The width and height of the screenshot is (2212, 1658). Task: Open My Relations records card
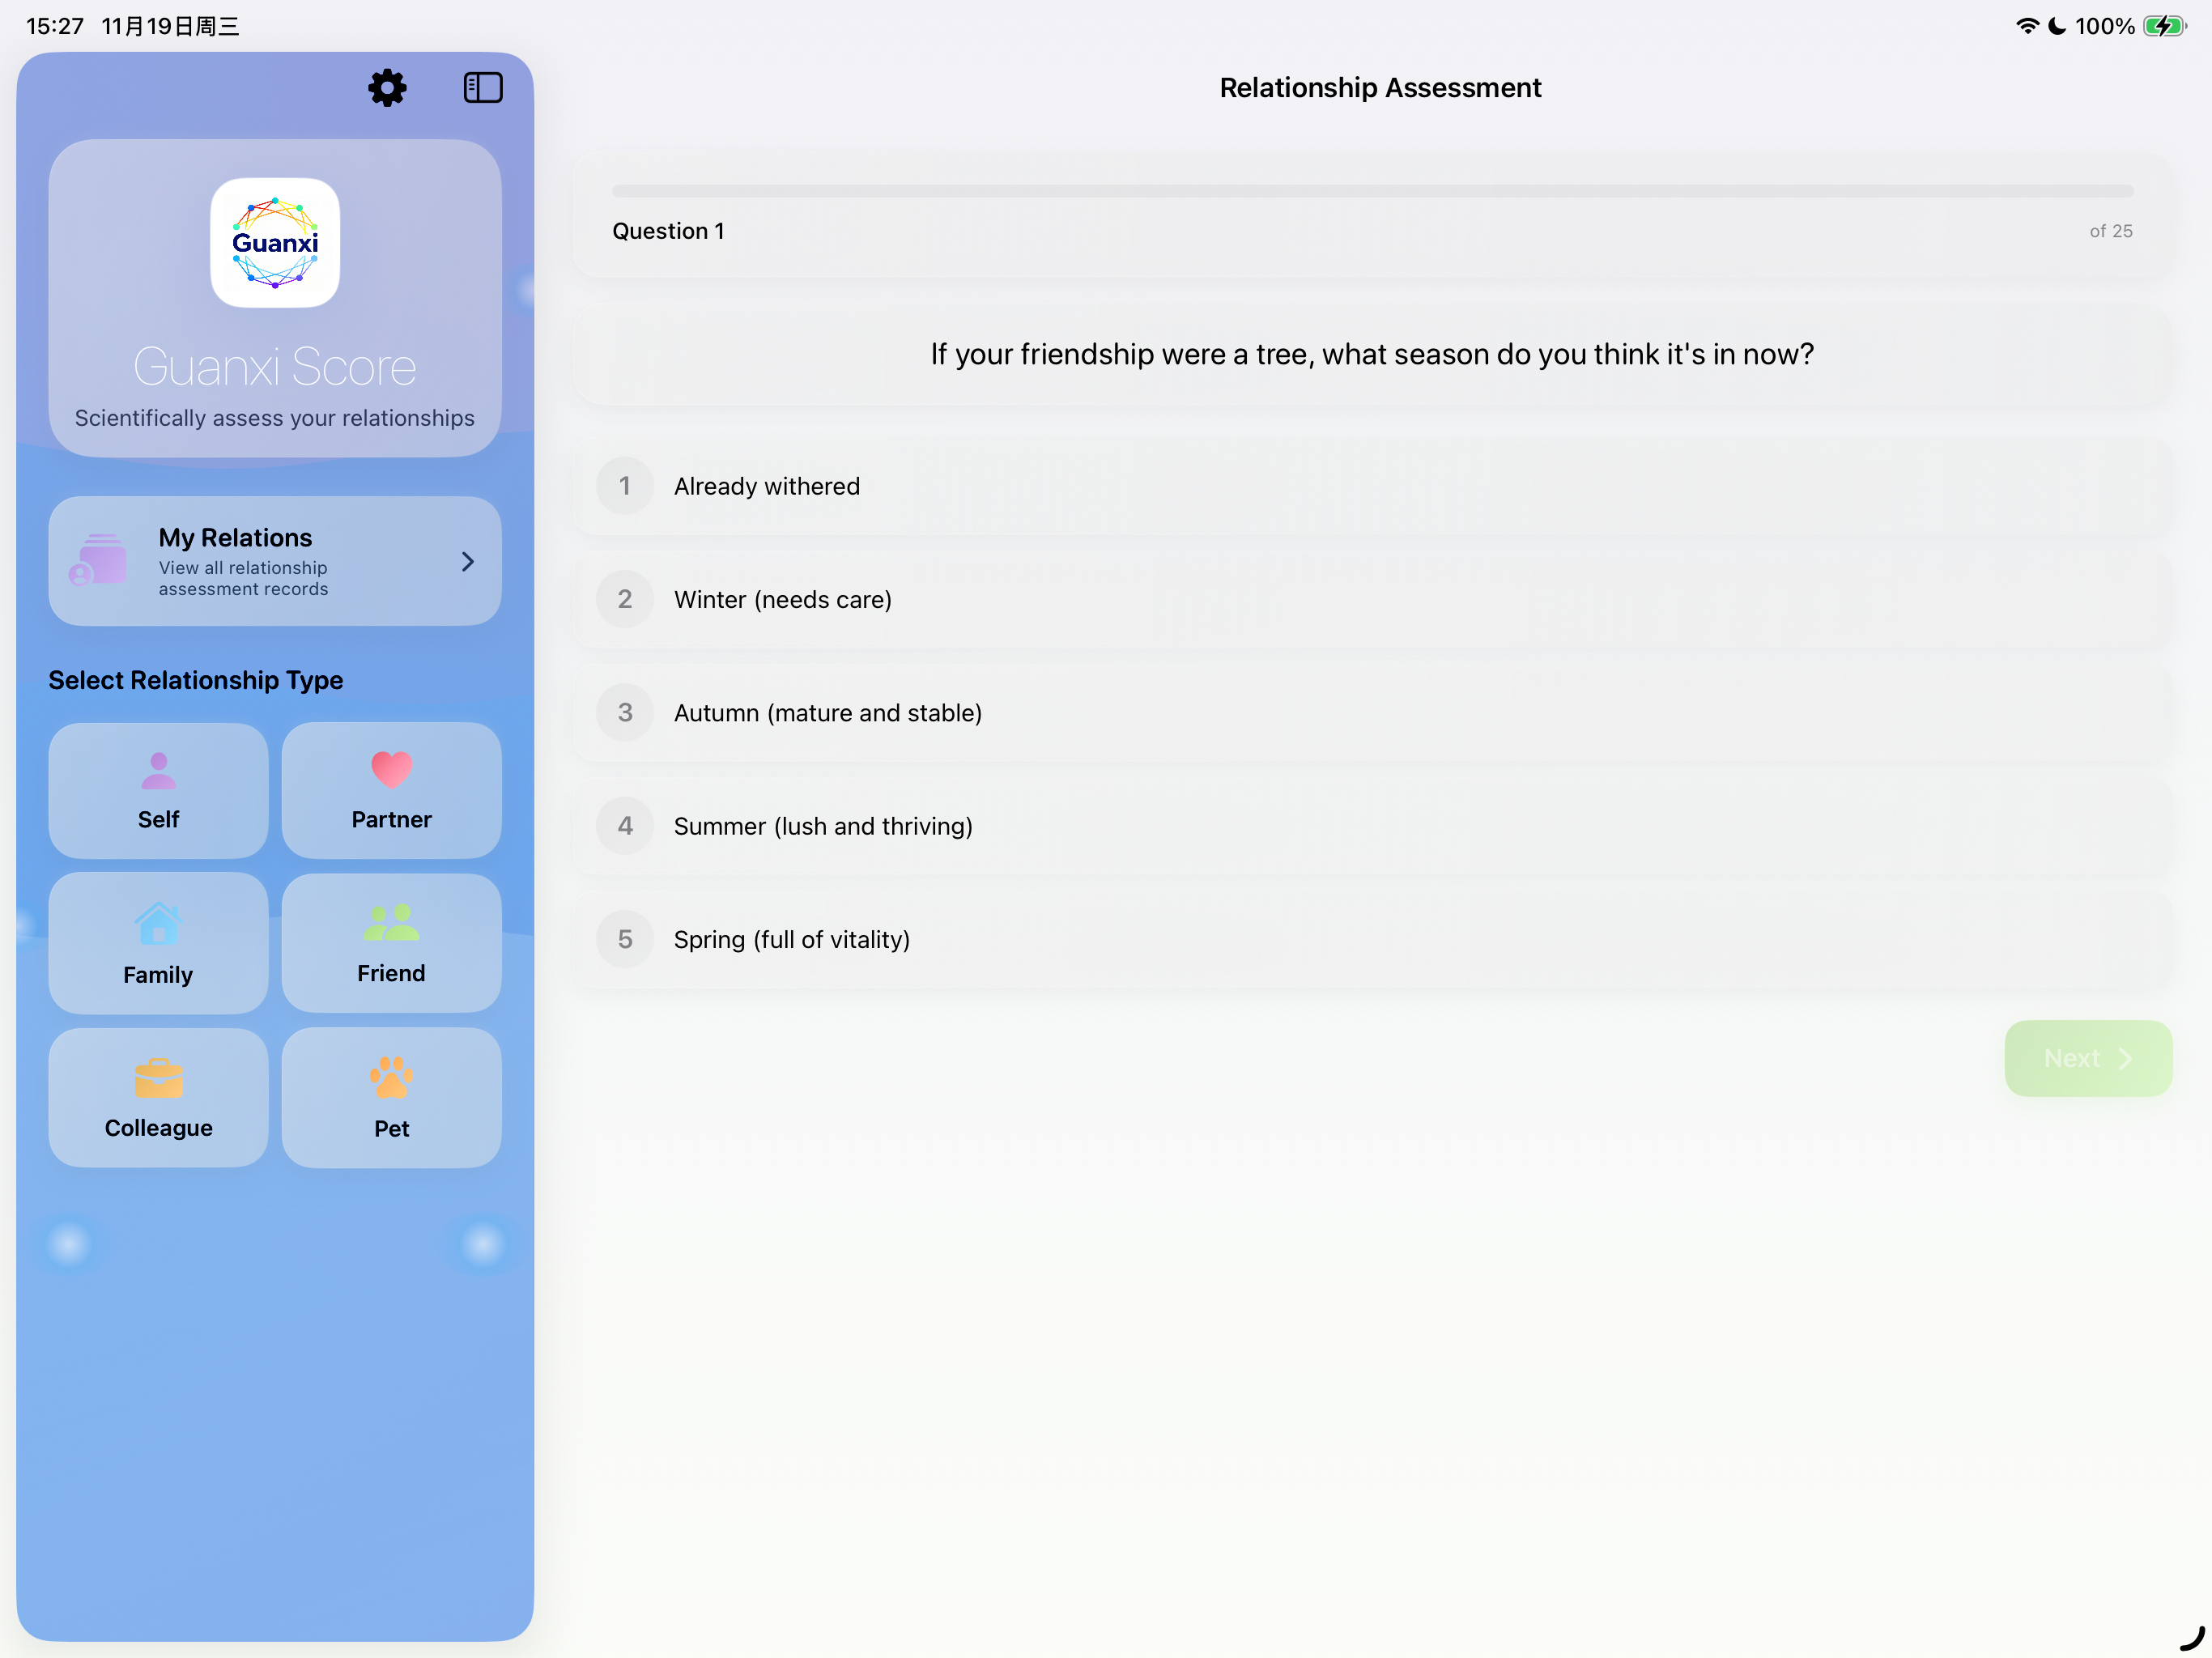[x=275, y=561]
